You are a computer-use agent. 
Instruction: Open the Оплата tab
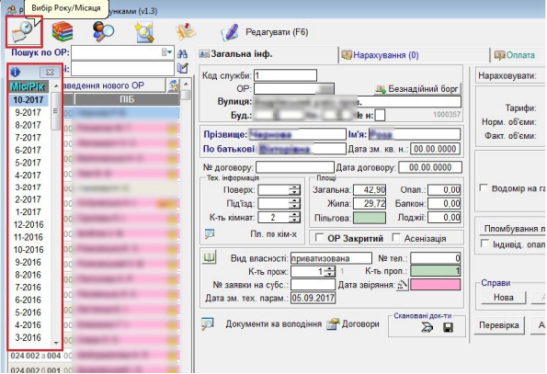515,55
